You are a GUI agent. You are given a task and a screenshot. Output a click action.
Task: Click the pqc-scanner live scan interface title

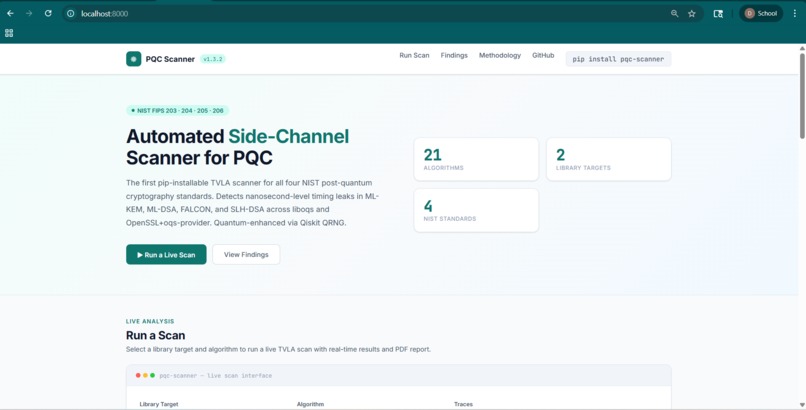215,376
